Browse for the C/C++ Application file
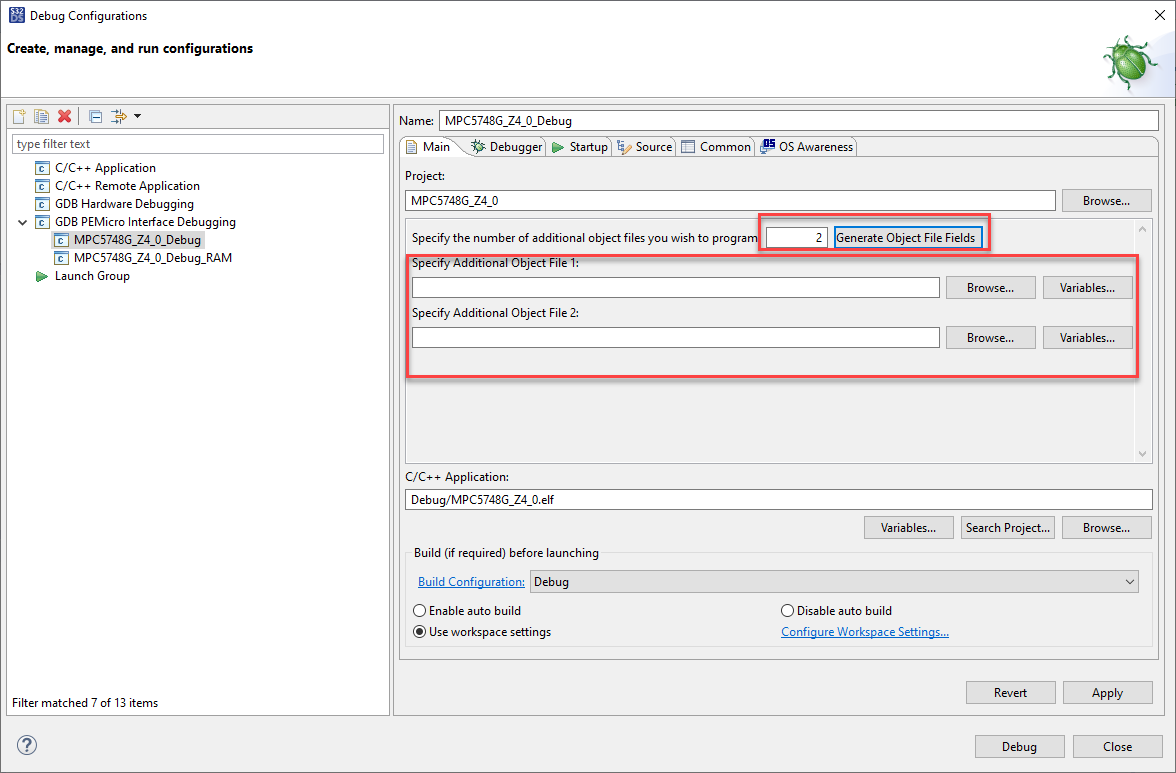The image size is (1176, 773). click(x=1106, y=528)
